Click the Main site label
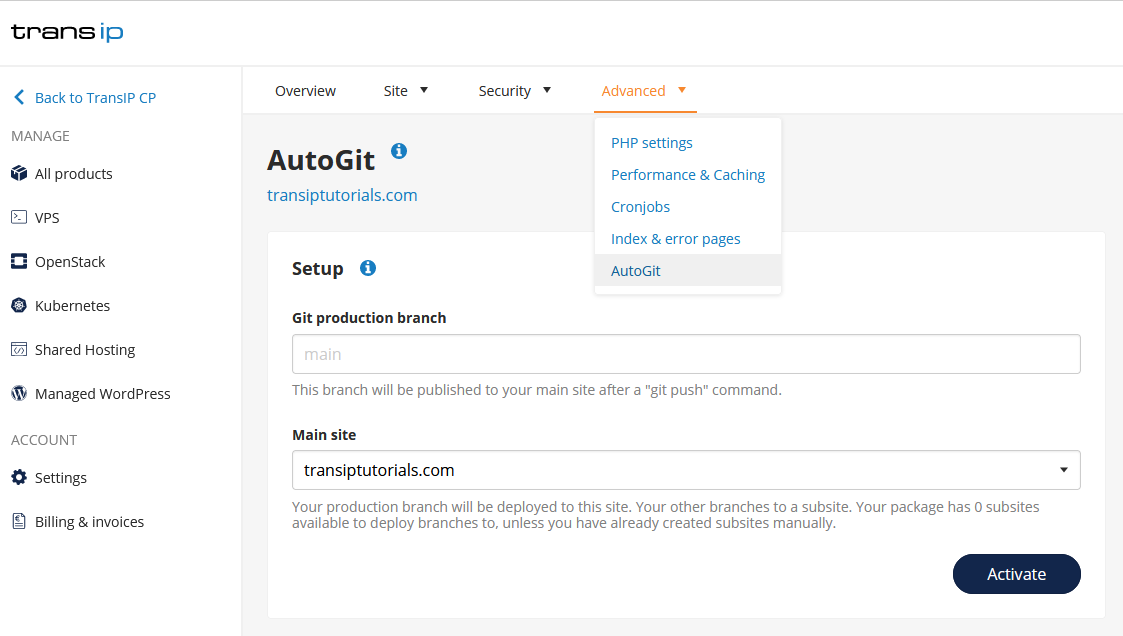Viewport: 1123px width, 636px height. (x=324, y=435)
